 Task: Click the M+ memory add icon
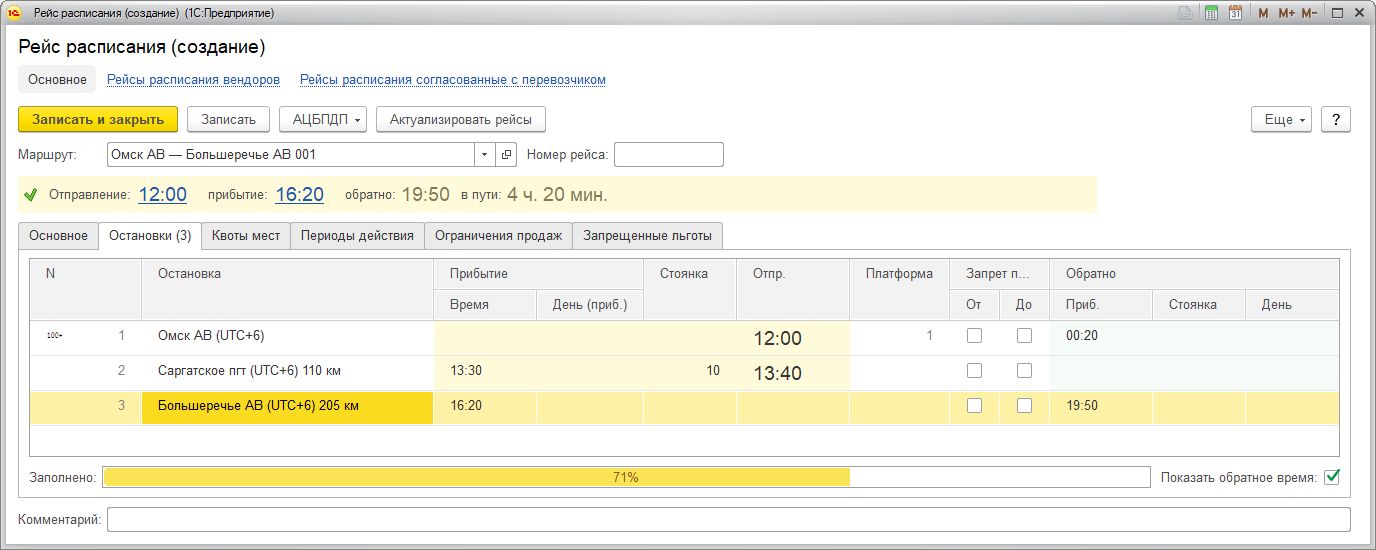pos(1285,13)
